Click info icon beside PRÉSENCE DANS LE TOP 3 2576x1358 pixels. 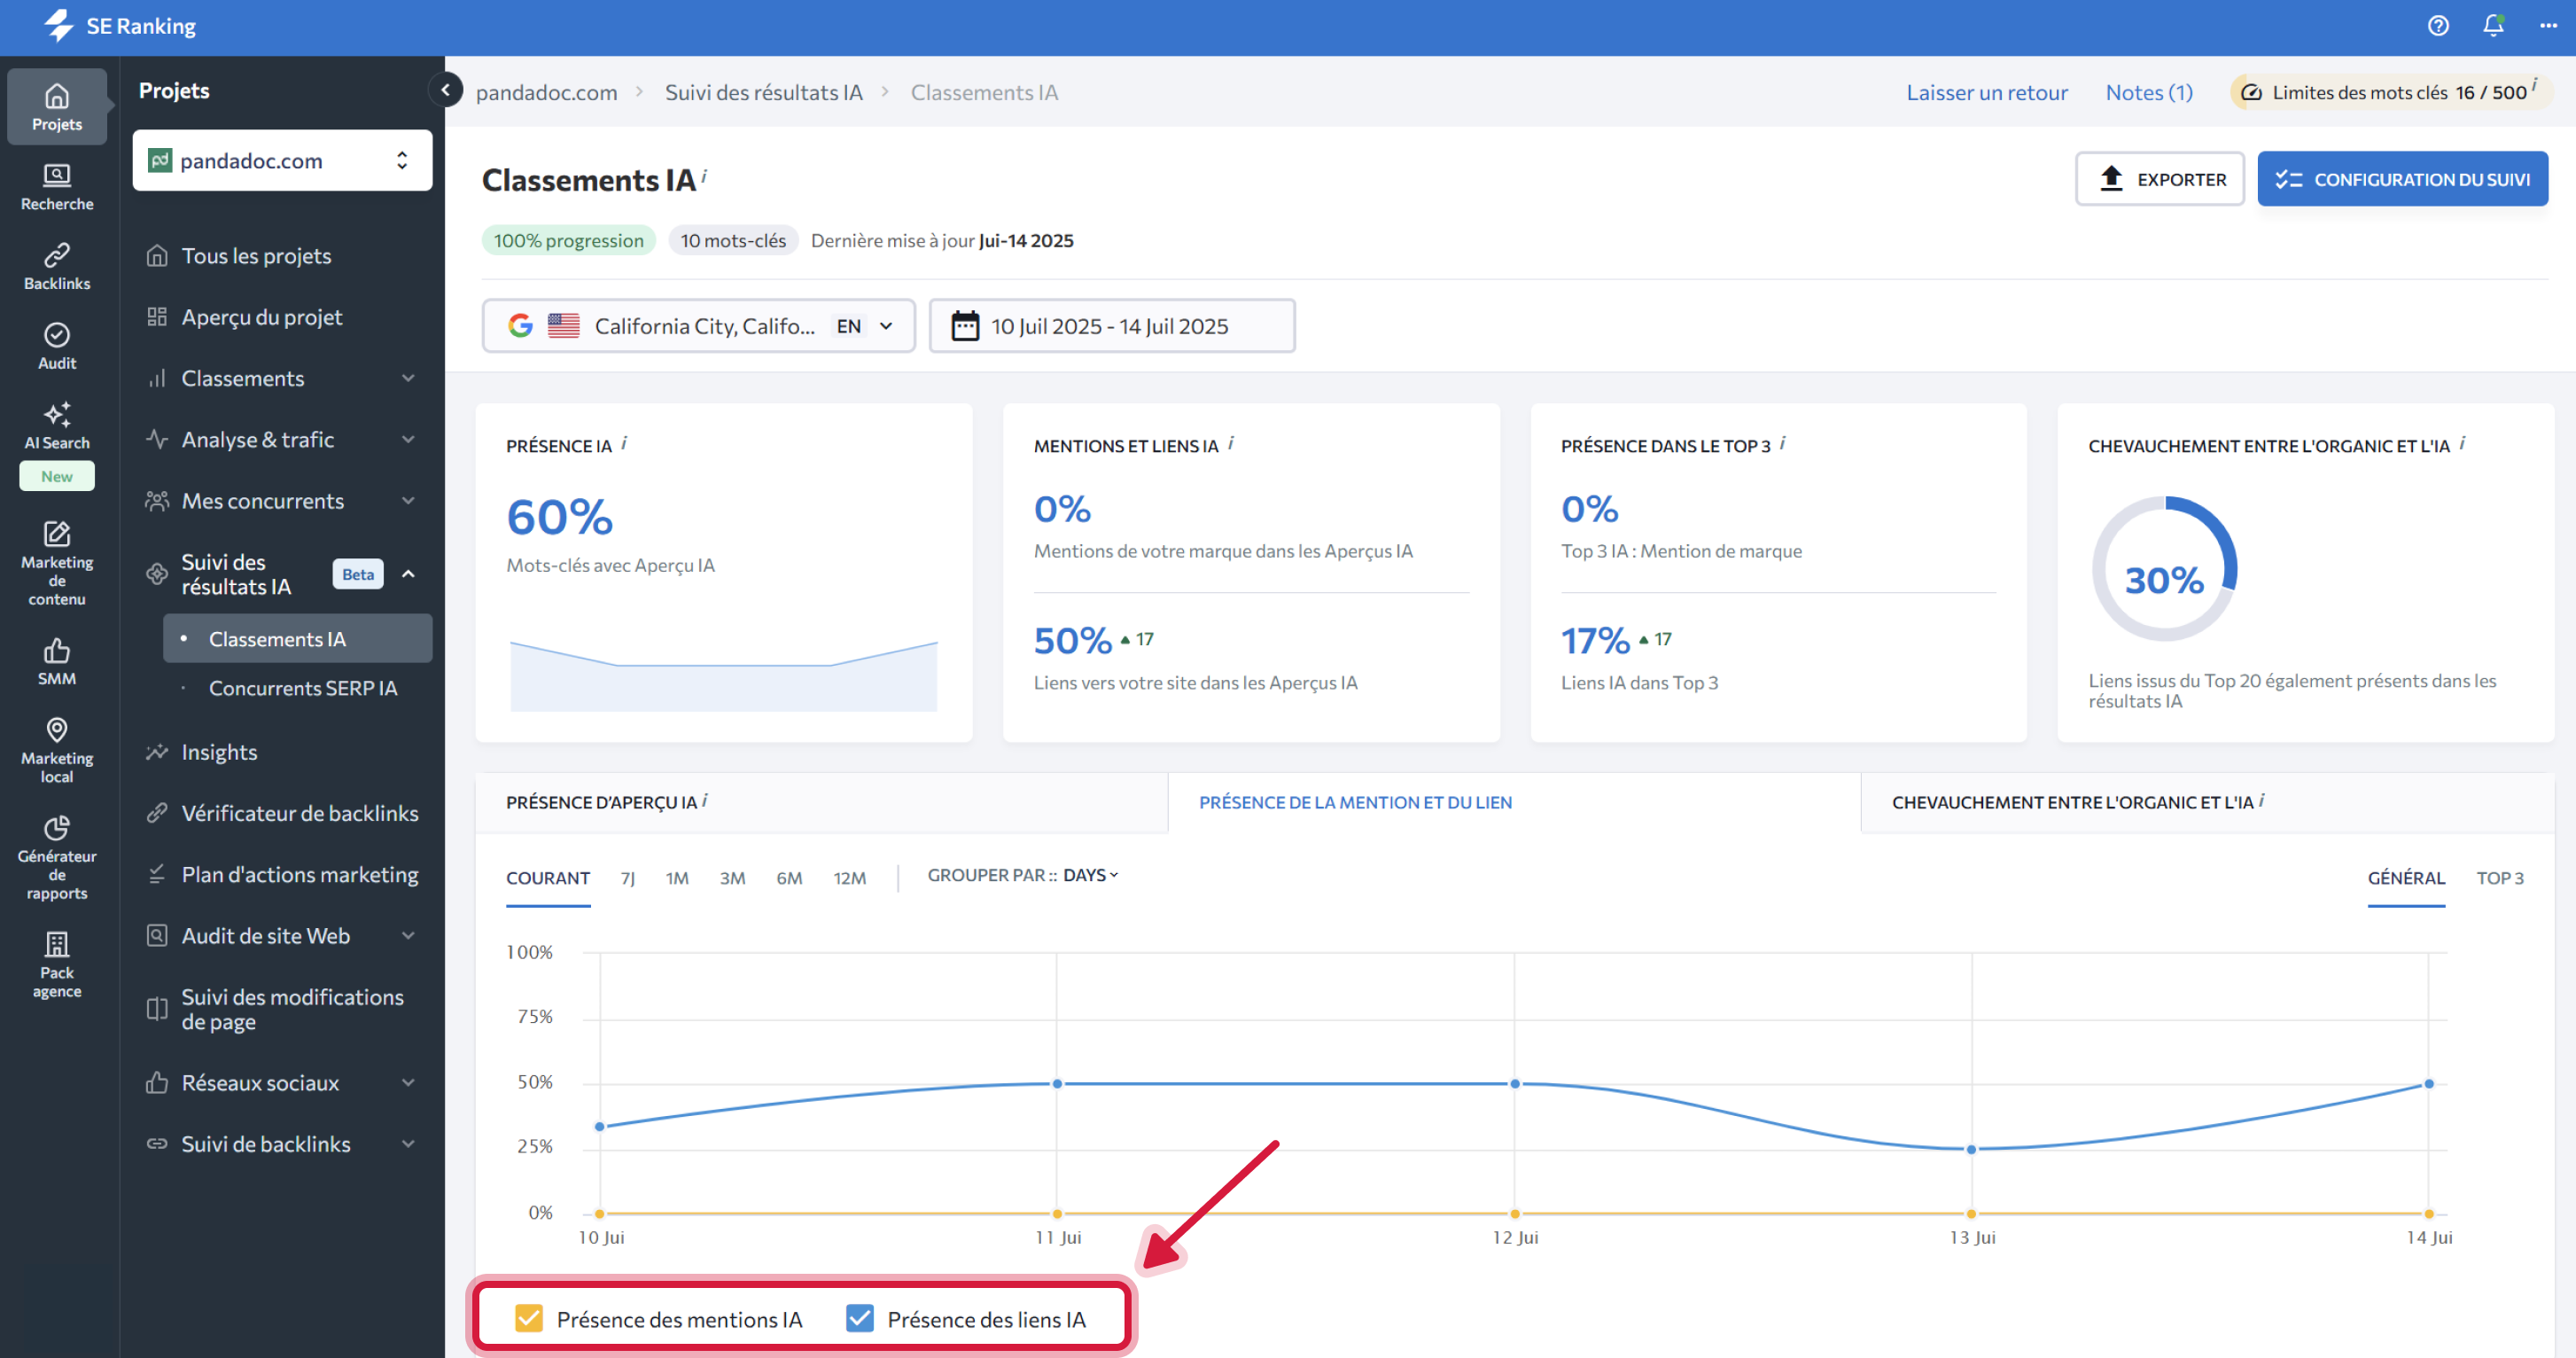[1783, 443]
